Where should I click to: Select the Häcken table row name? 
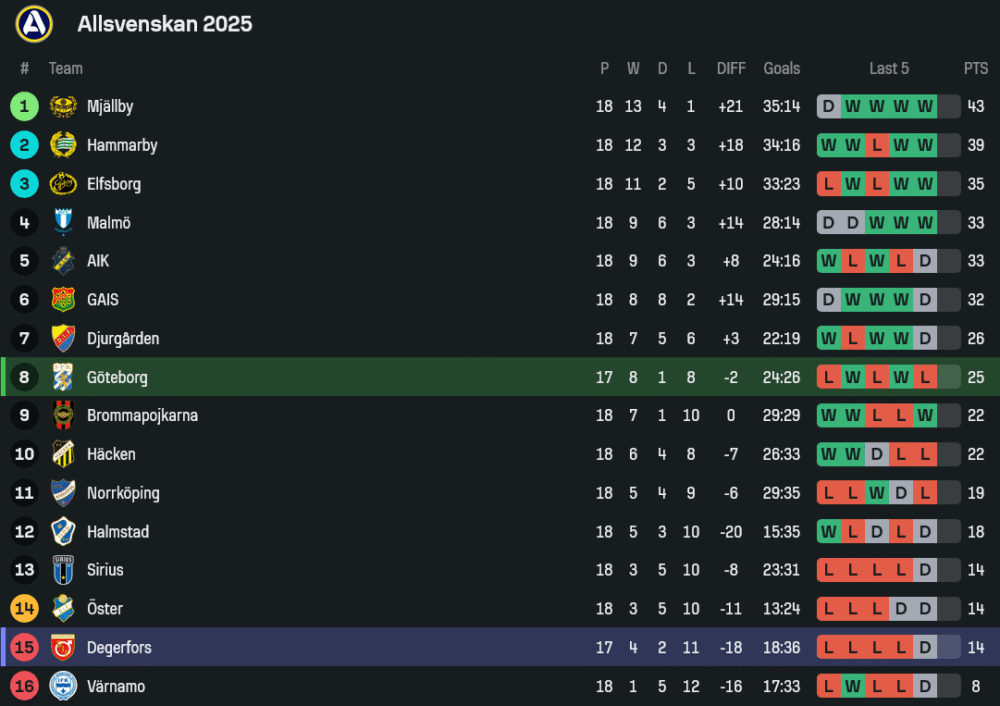click(111, 455)
